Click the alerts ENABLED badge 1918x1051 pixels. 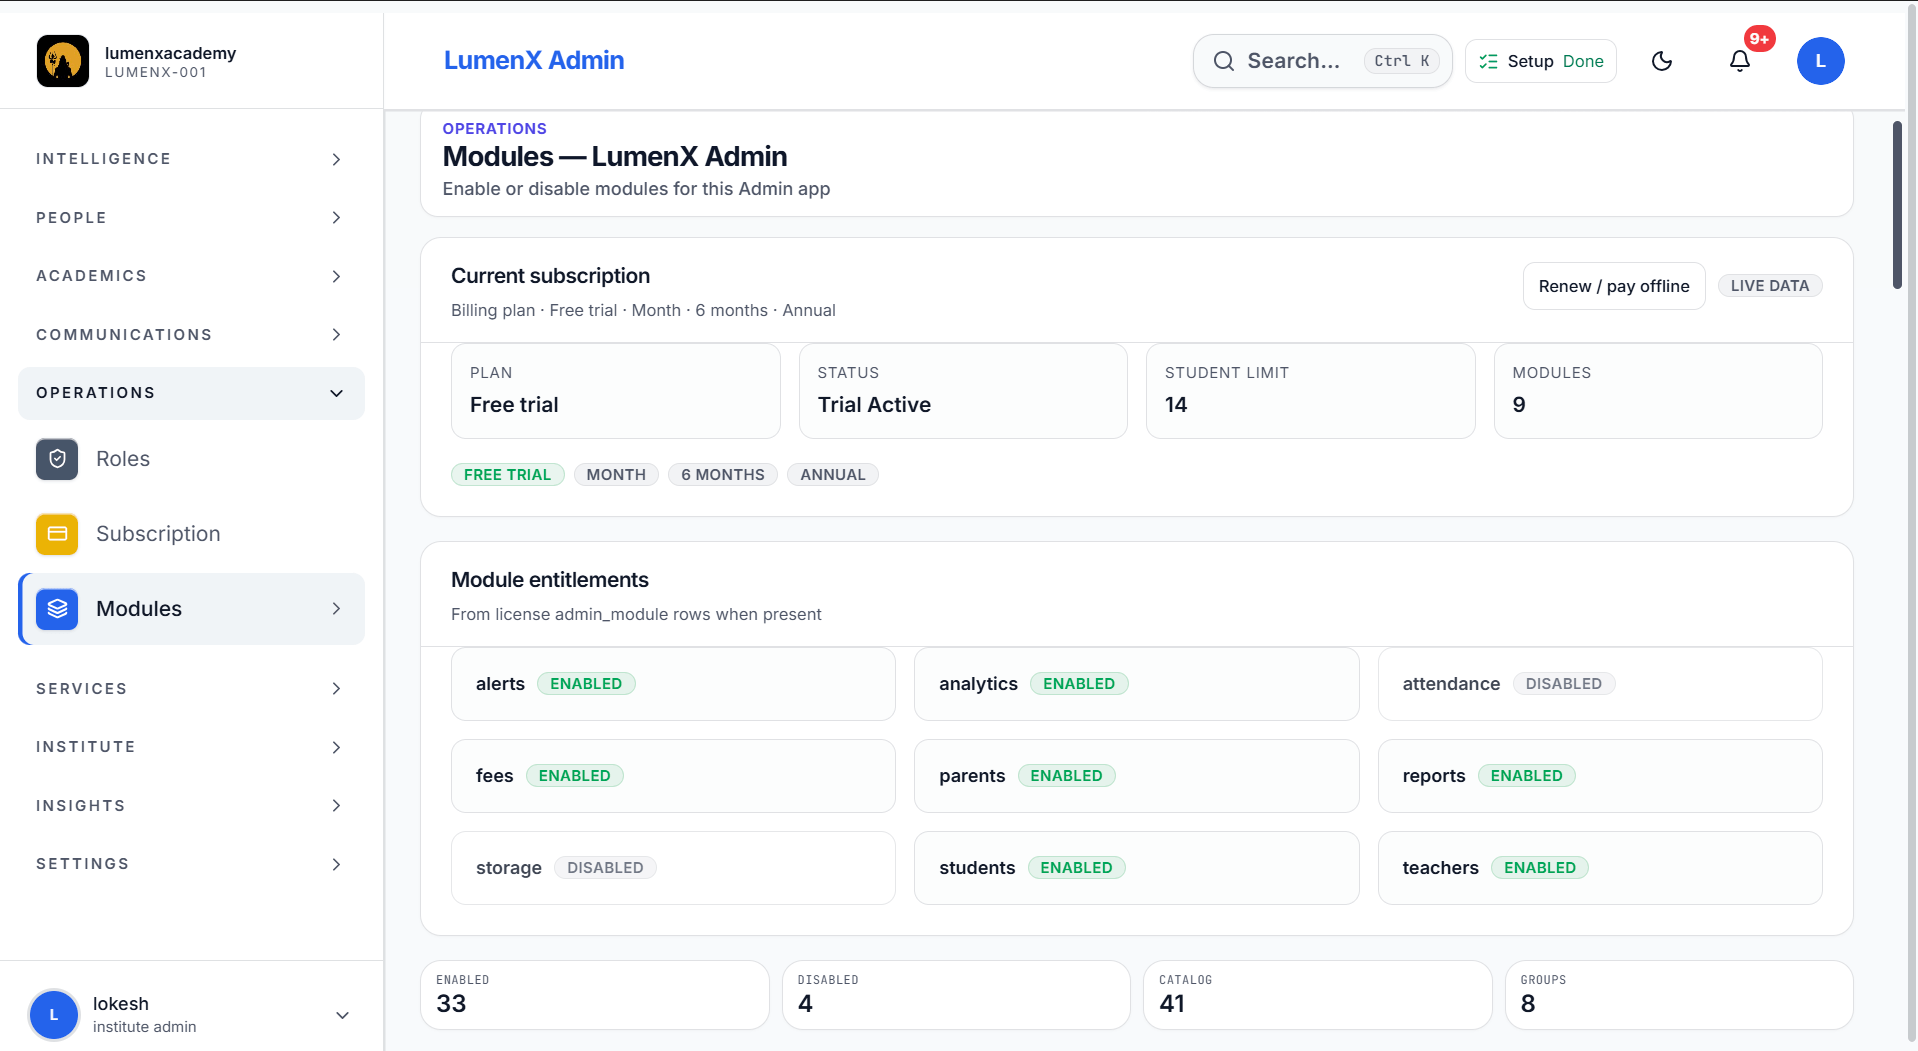pyautogui.click(x=586, y=684)
